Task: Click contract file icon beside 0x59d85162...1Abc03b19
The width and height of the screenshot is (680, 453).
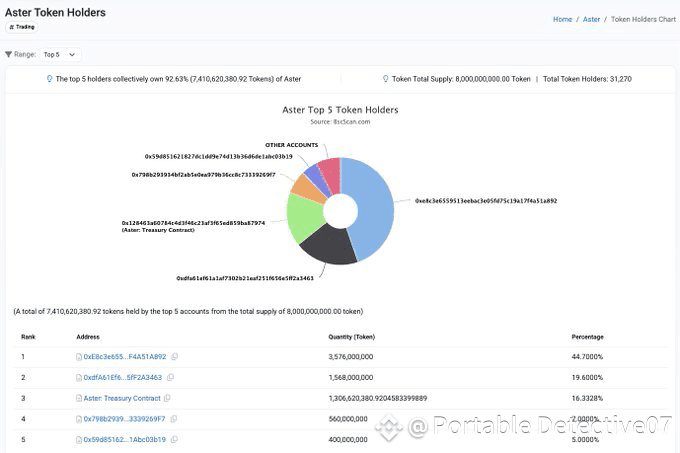Action: pyautogui.click(x=79, y=440)
